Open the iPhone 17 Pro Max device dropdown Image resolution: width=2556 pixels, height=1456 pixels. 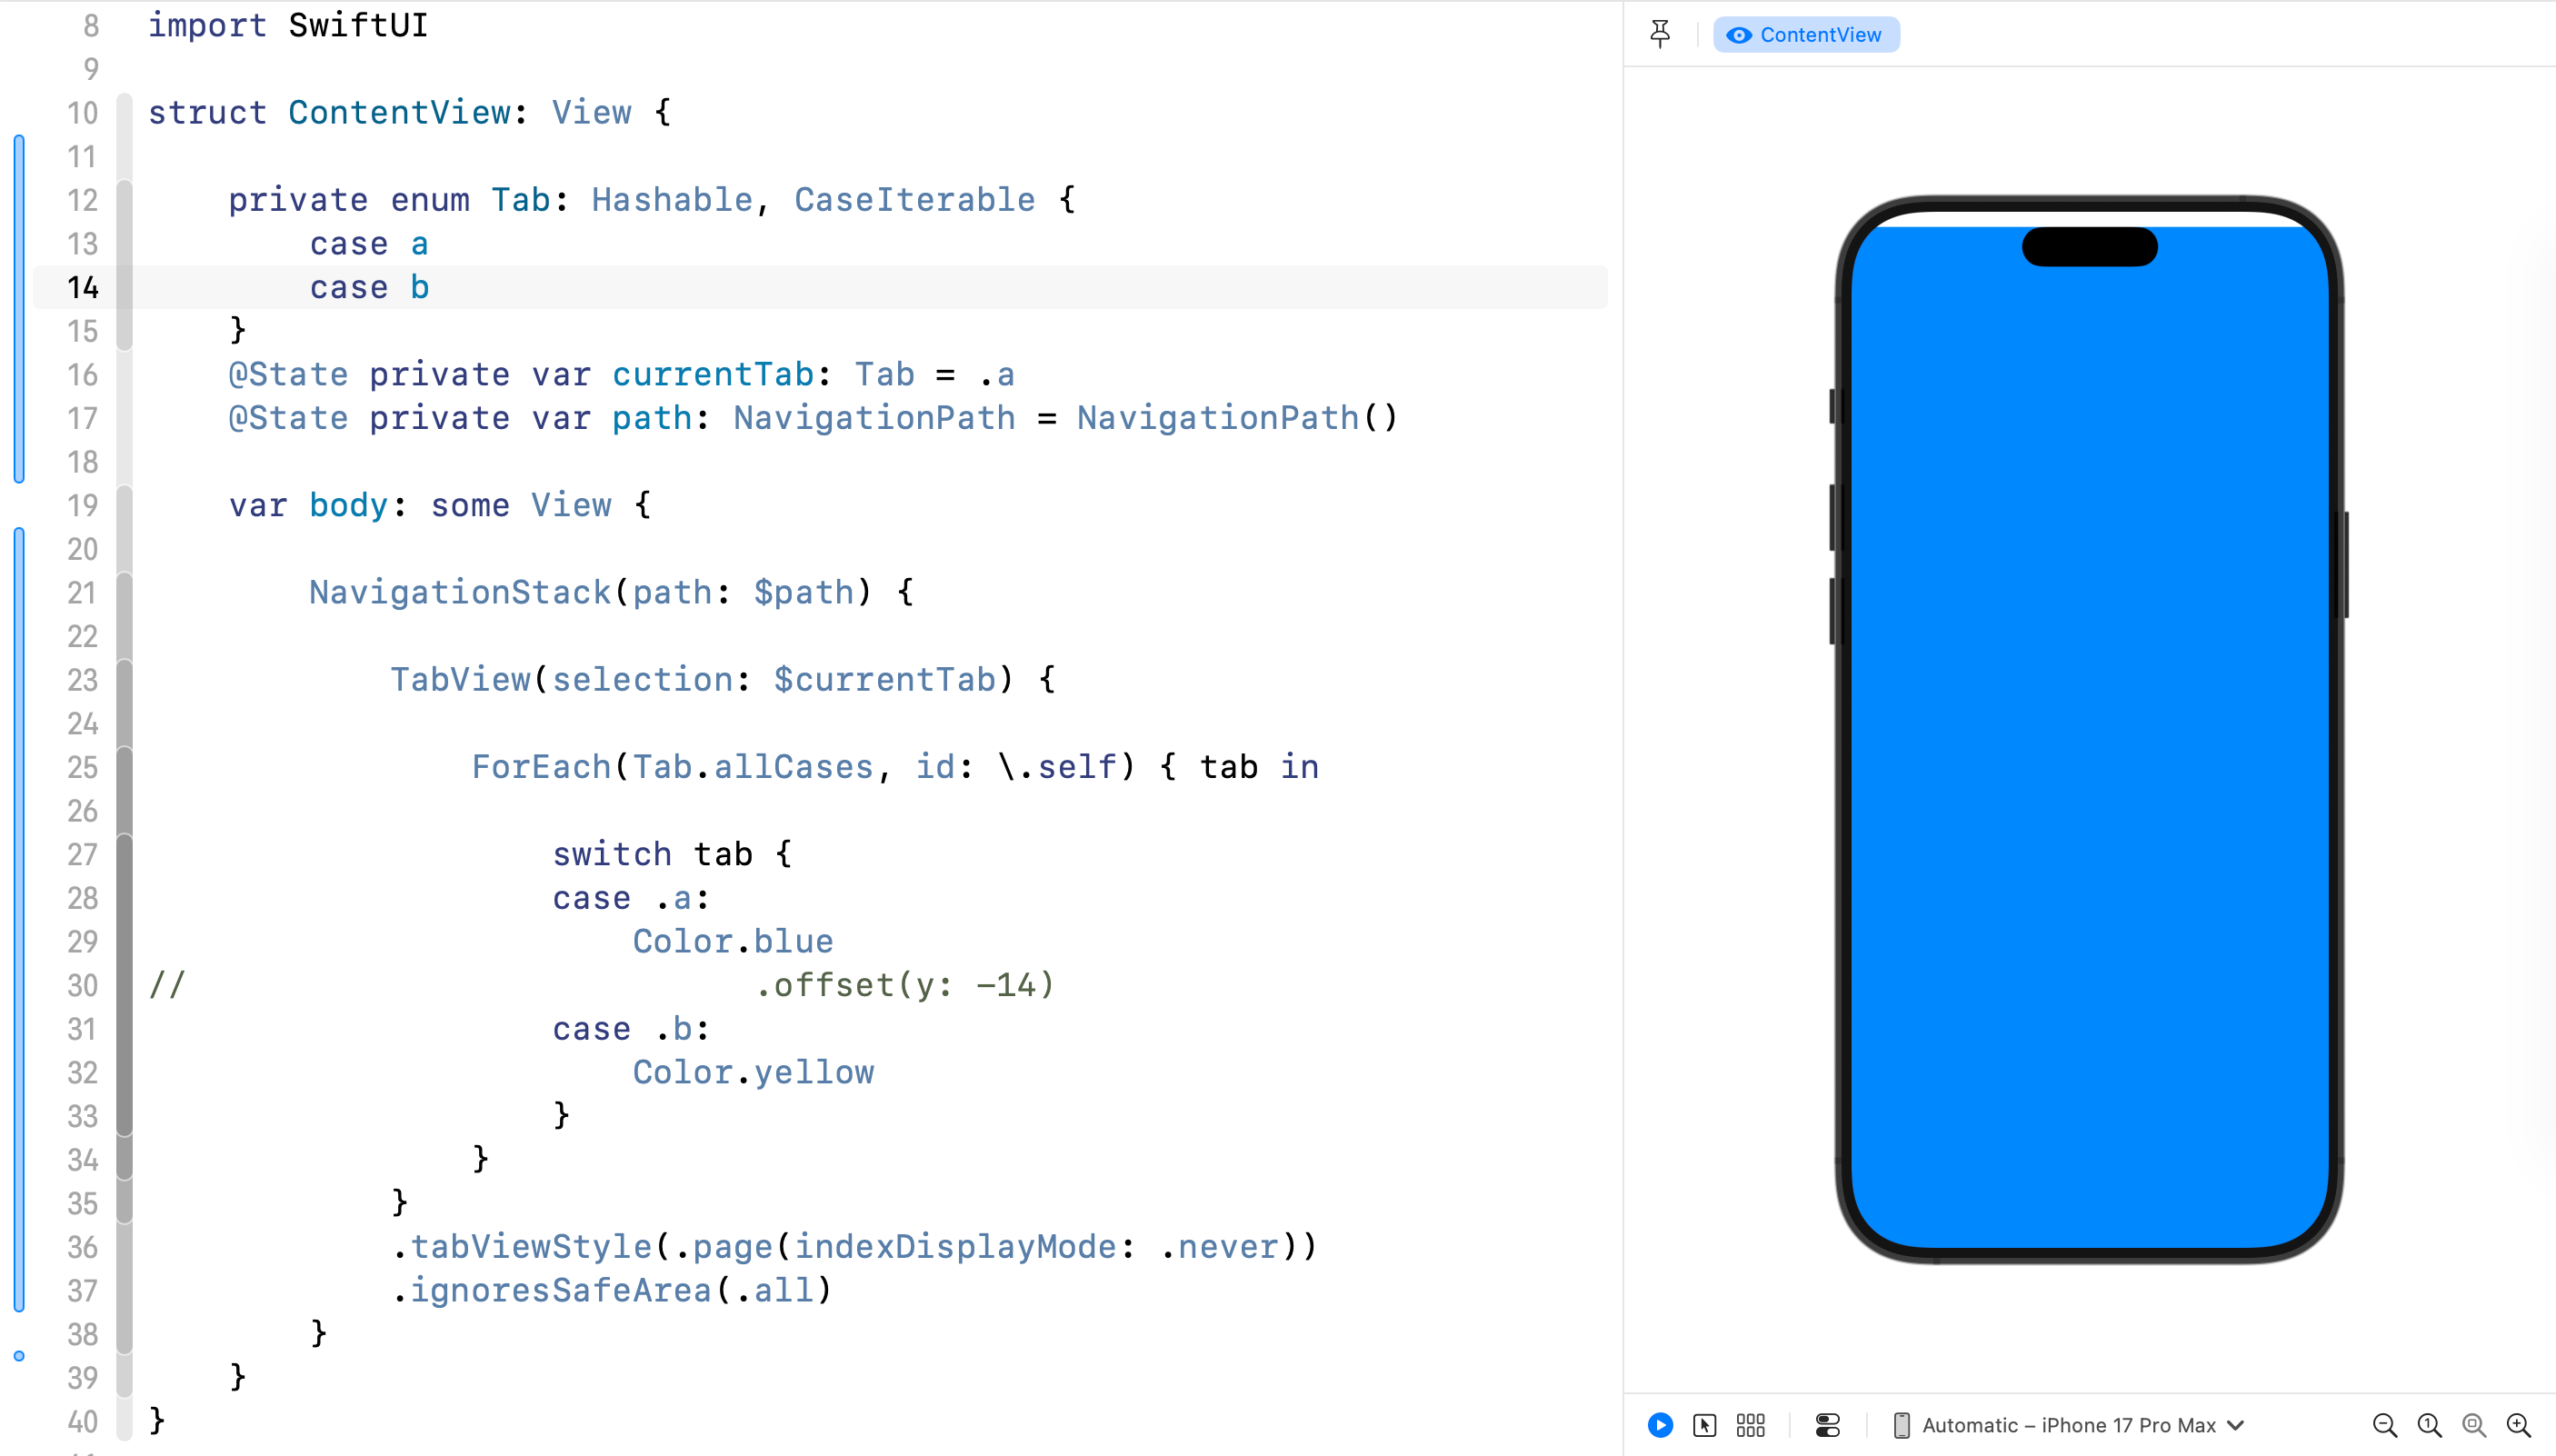pyautogui.click(x=2070, y=1425)
